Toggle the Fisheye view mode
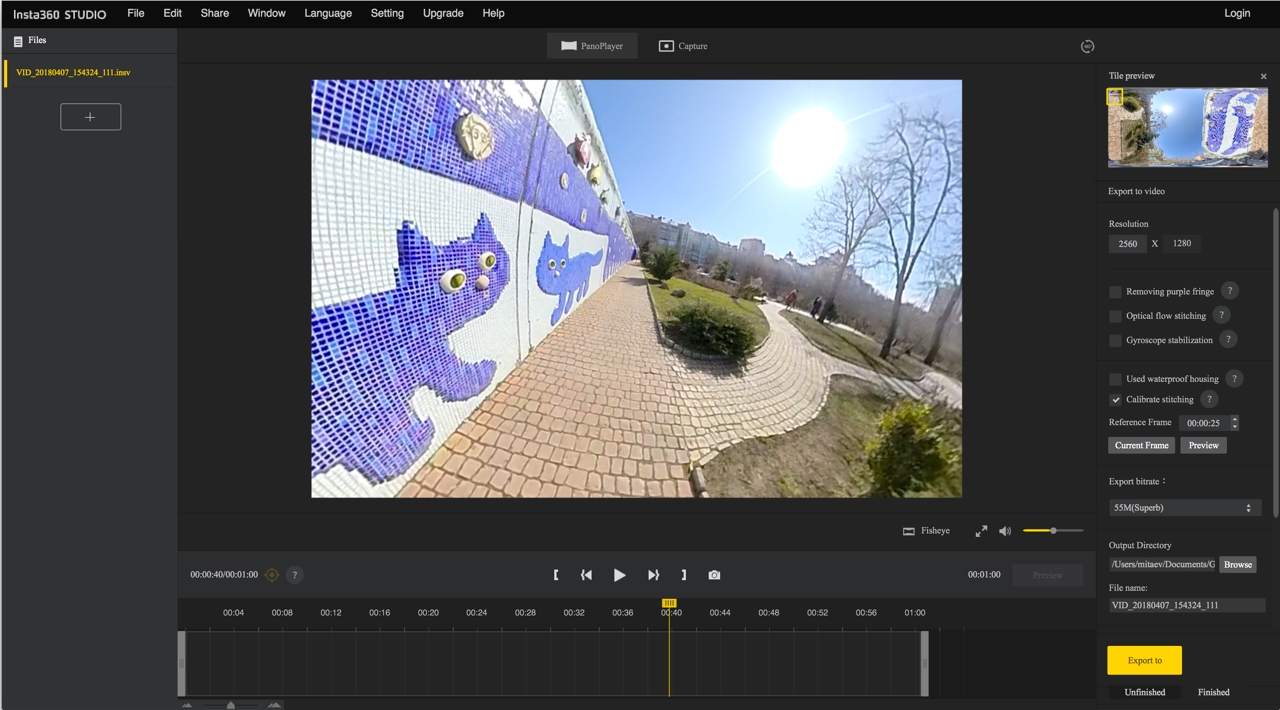 tap(926, 531)
